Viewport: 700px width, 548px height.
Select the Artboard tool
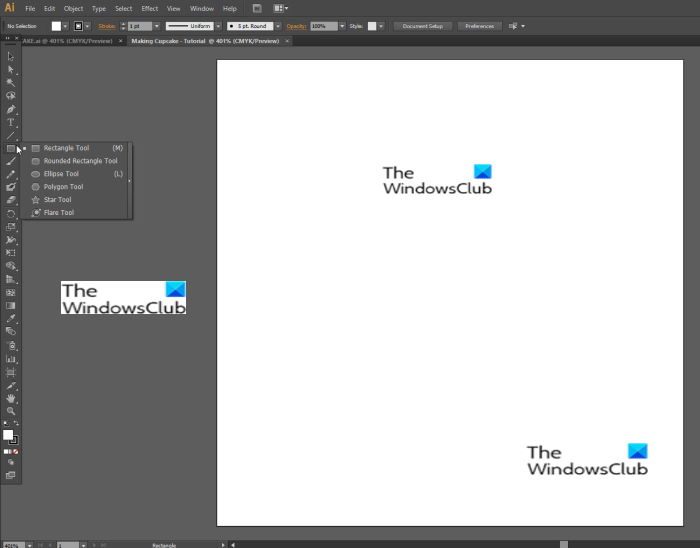pos(11,372)
